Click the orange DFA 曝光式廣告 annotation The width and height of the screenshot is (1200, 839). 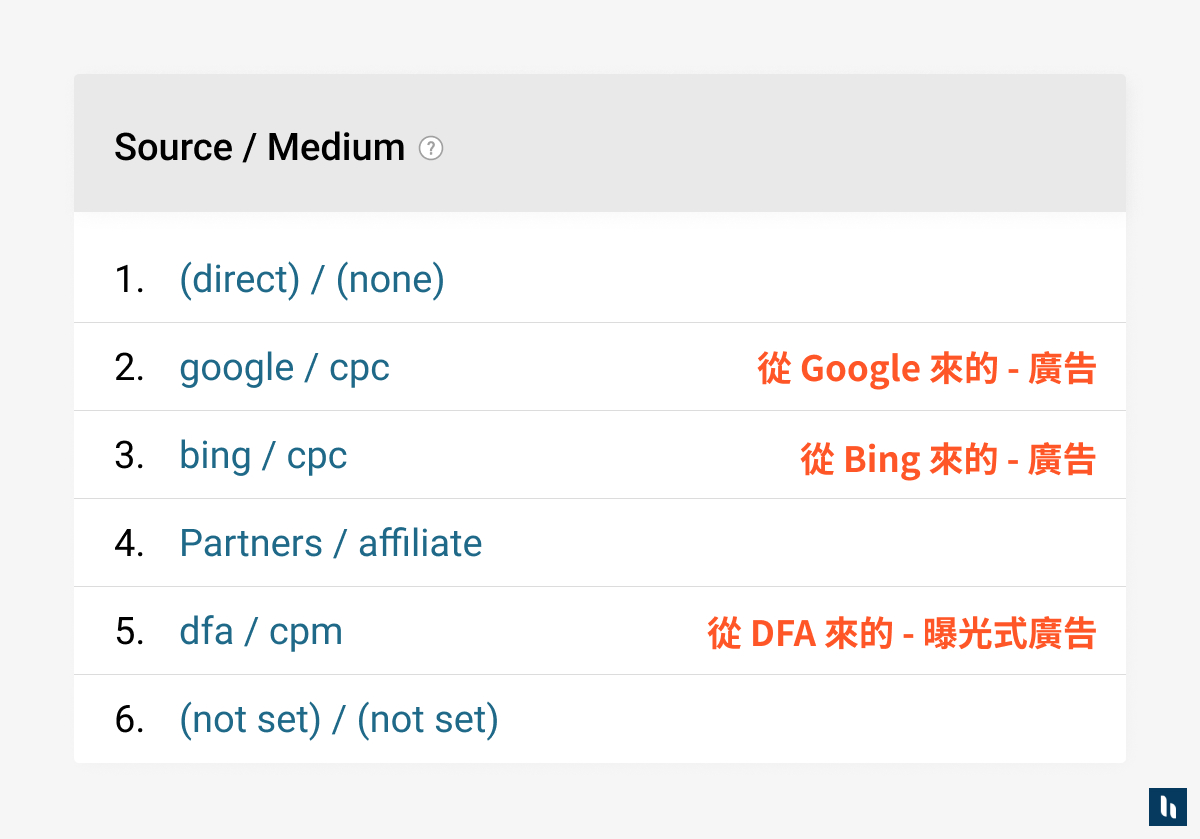point(901,633)
